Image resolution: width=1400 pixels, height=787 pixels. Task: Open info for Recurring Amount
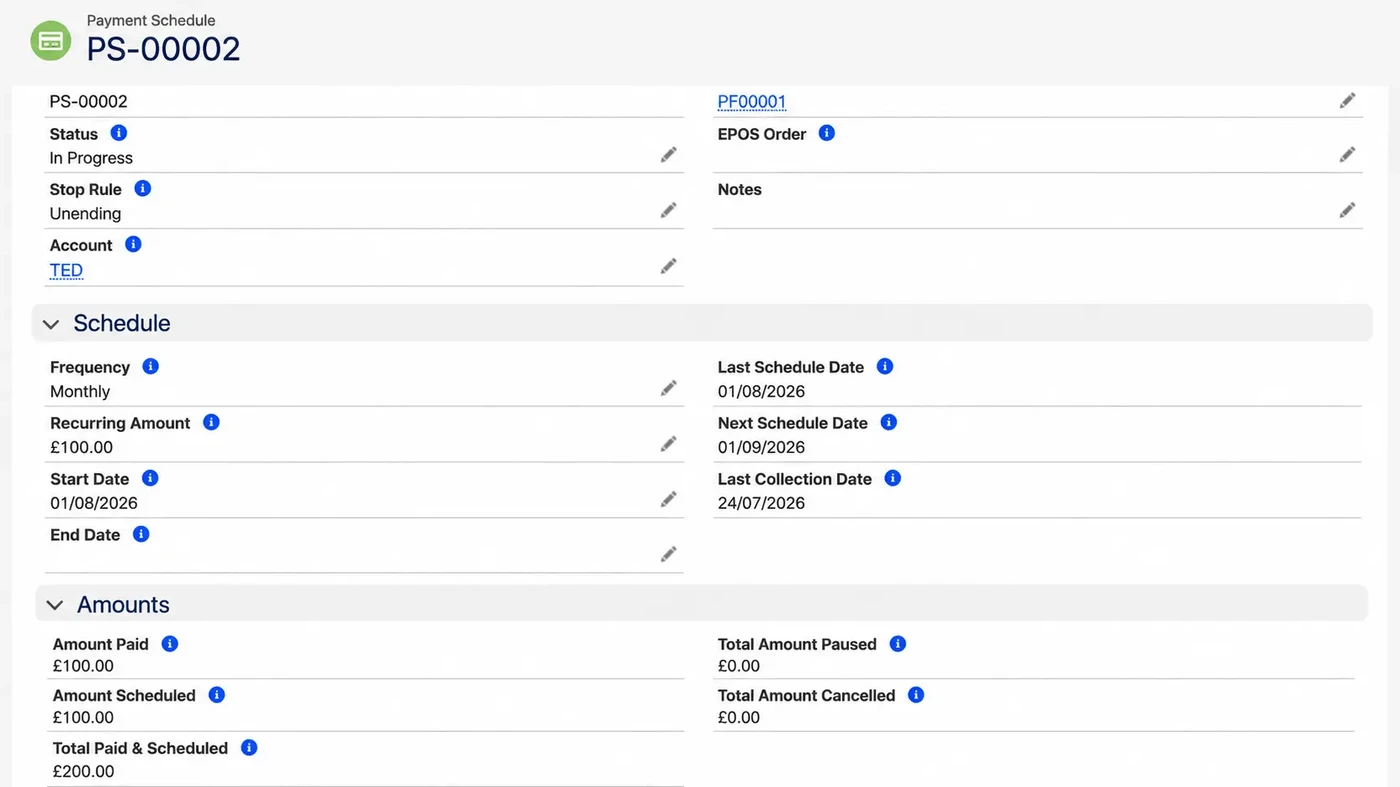tap(211, 422)
